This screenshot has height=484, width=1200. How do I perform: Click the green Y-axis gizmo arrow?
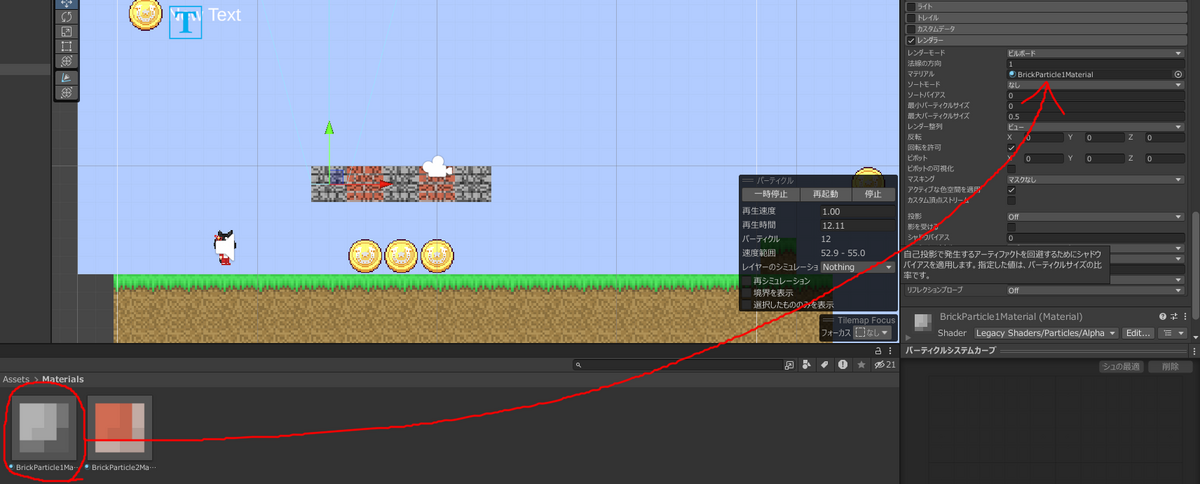pos(329,130)
